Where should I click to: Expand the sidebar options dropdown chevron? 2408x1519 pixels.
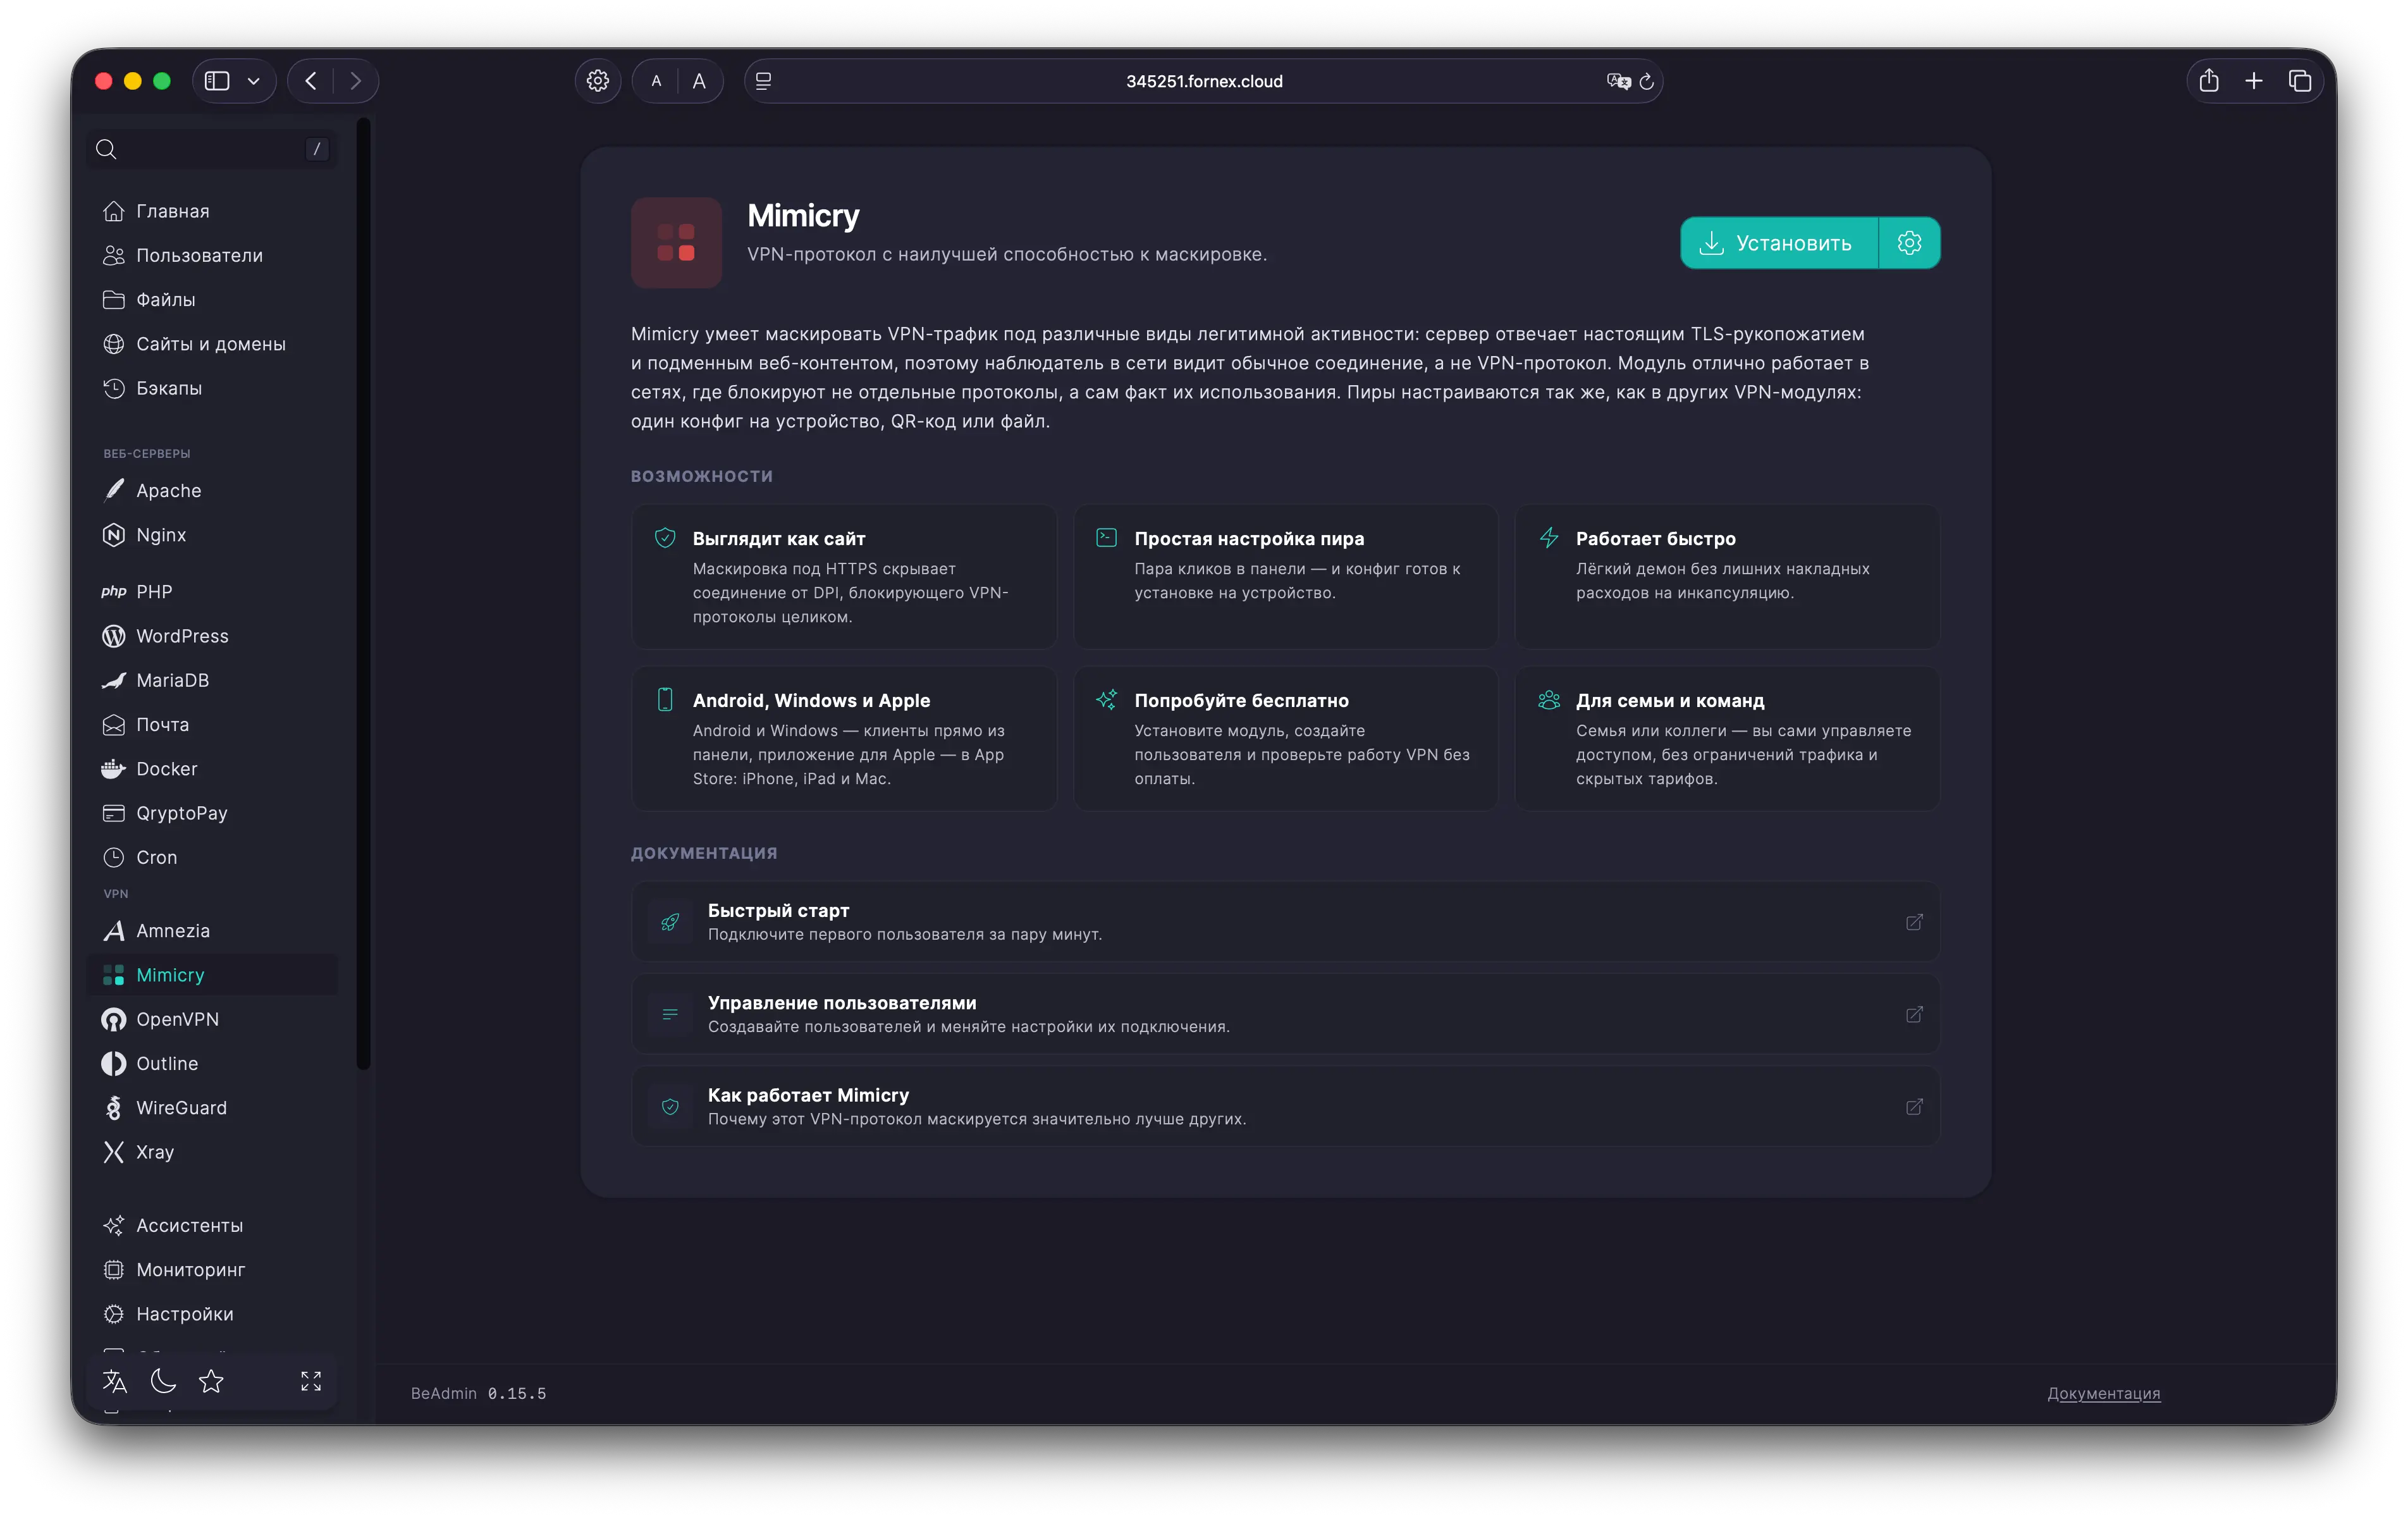coord(254,81)
